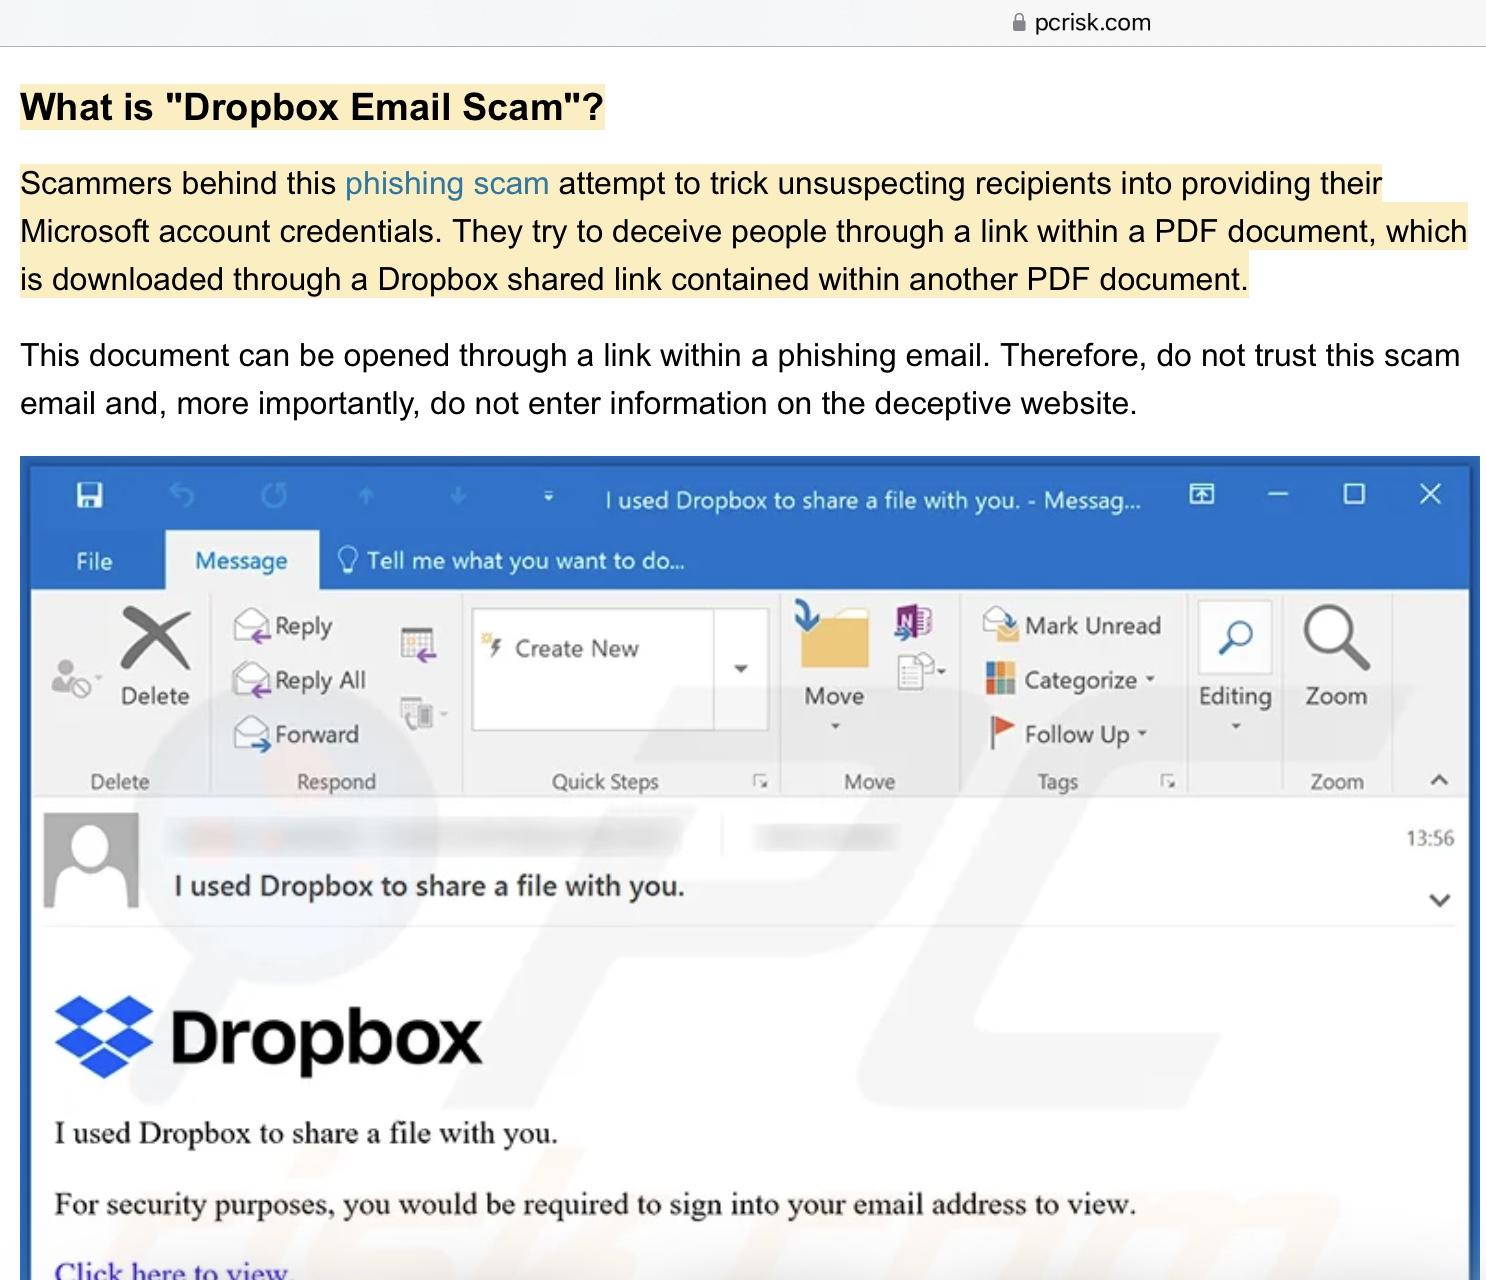Open the Rules/actions document icon dropdown
1486x1280 pixels.
click(921, 671)
